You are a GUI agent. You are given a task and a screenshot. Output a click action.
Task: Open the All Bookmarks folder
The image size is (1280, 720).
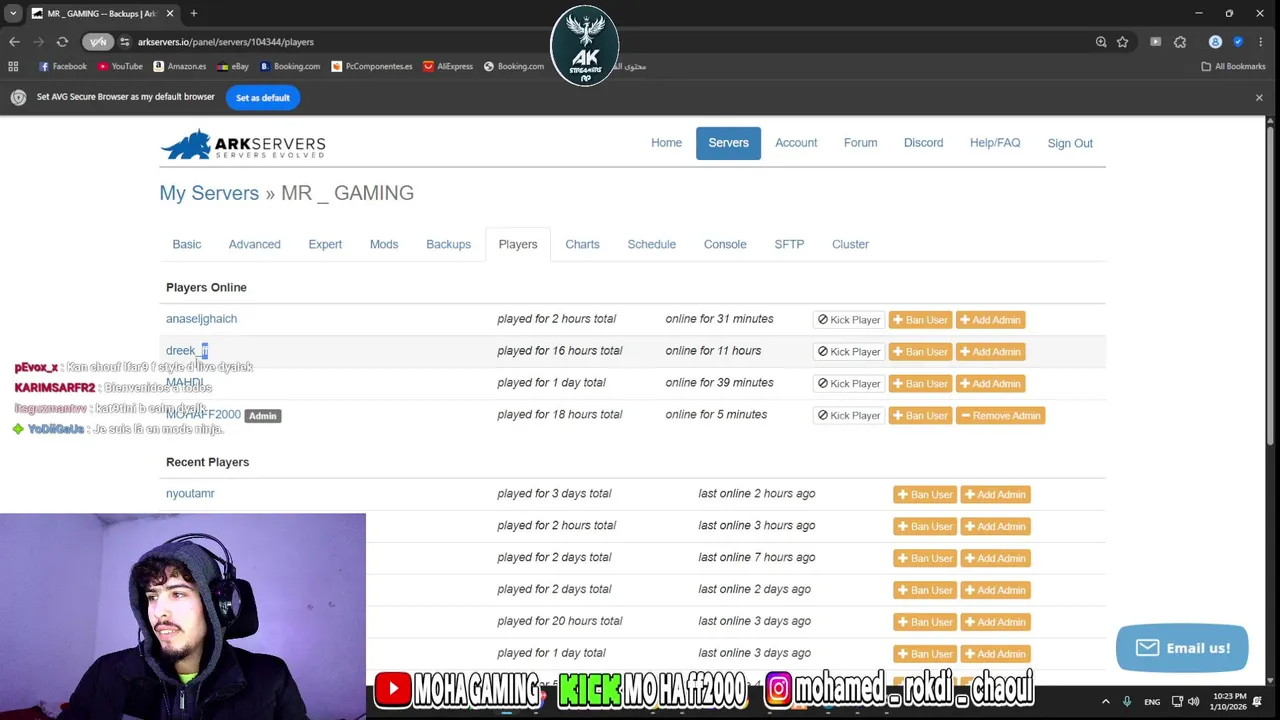(1234, 66)
